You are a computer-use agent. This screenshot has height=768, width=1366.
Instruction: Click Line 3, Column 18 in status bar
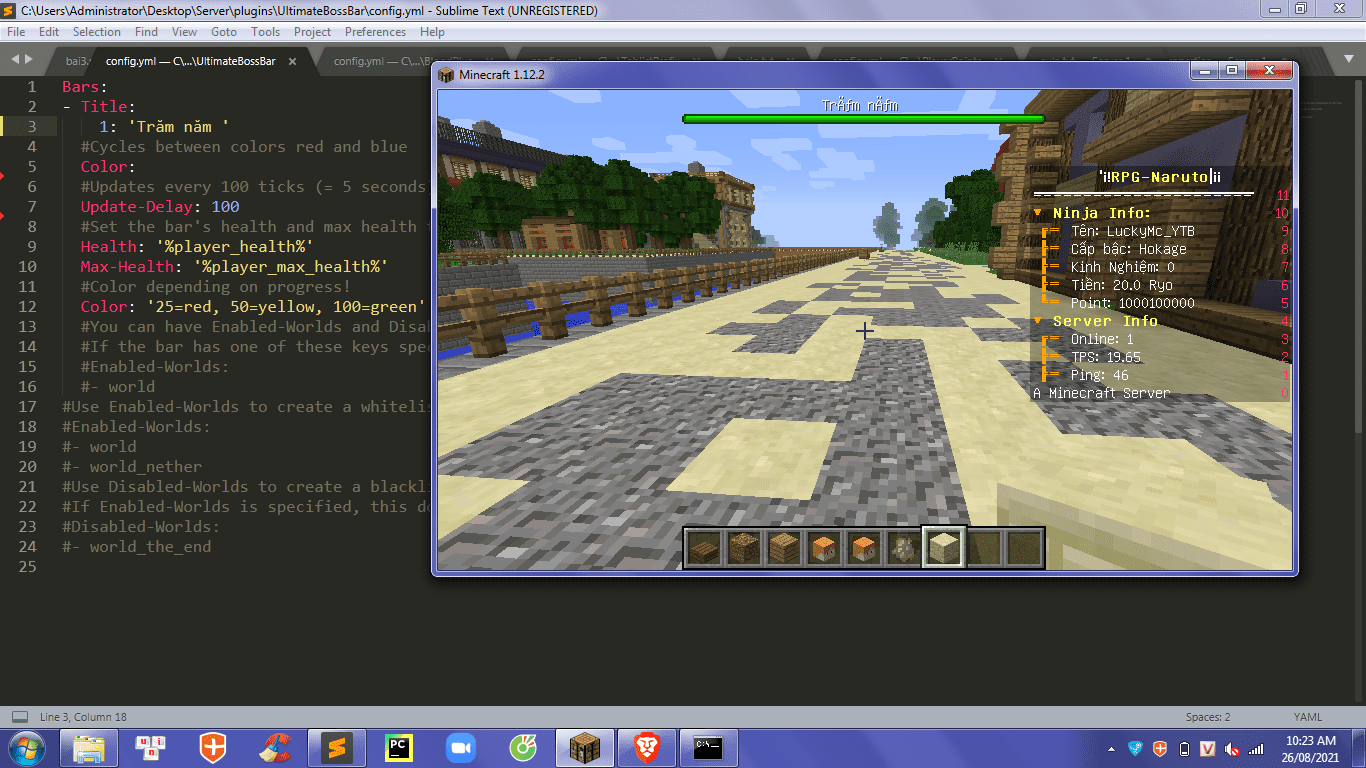coord(83,717)
